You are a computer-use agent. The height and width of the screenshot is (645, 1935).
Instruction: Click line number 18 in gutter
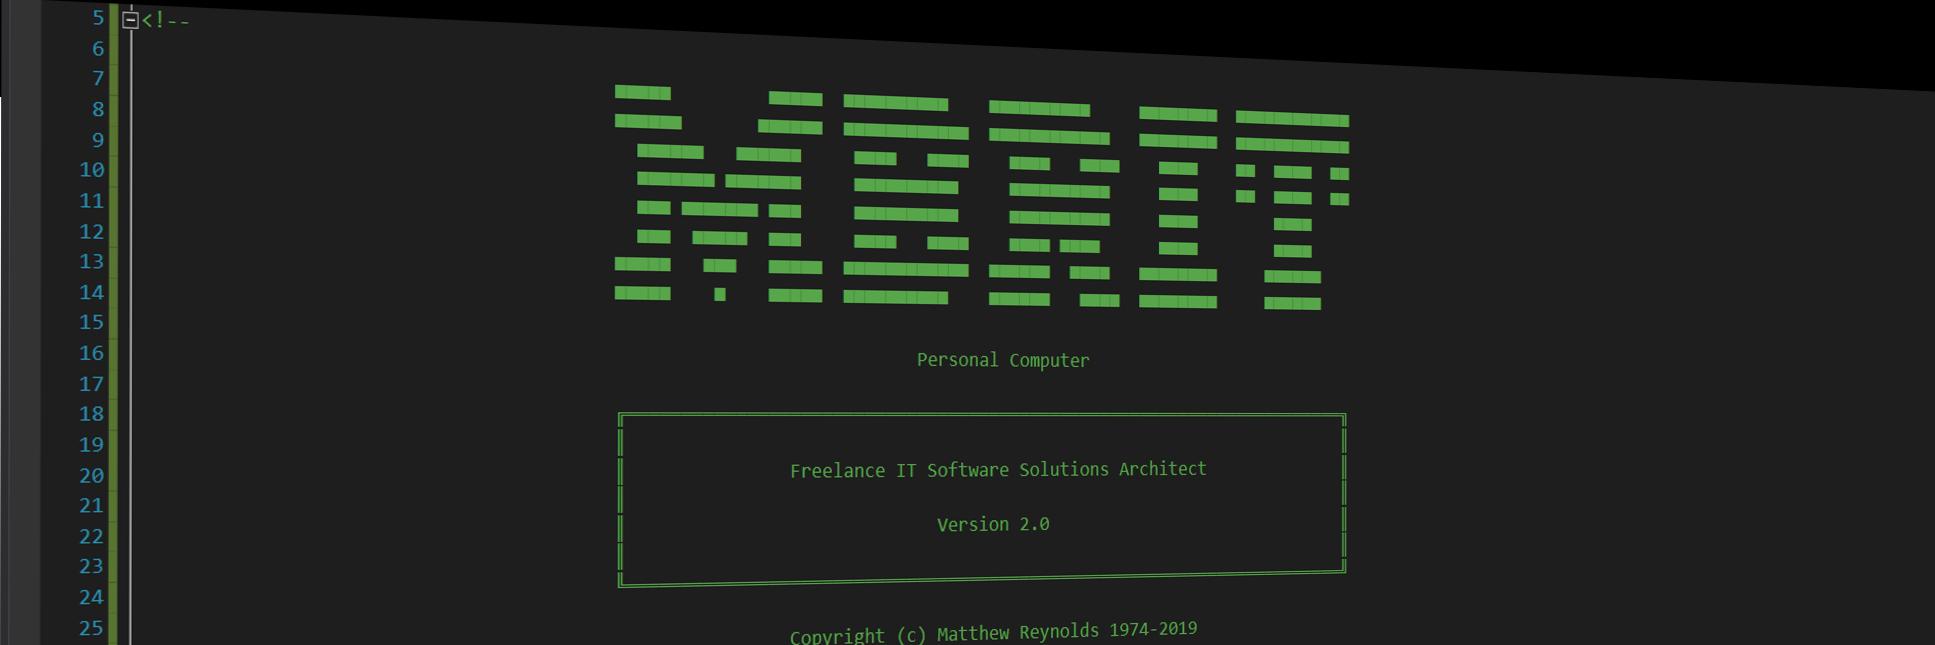(x=92, y=414)
